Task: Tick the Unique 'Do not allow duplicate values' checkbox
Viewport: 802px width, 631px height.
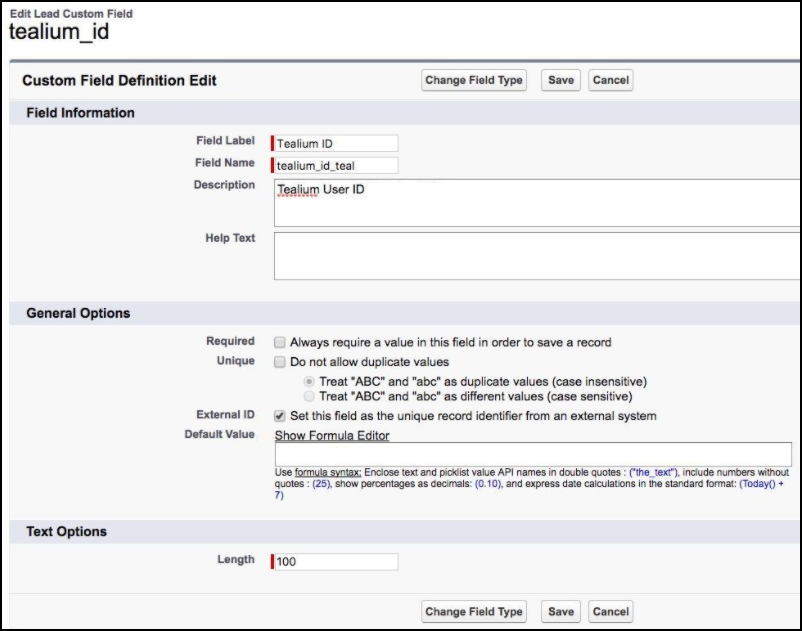Action: click(x=281, y=362)
